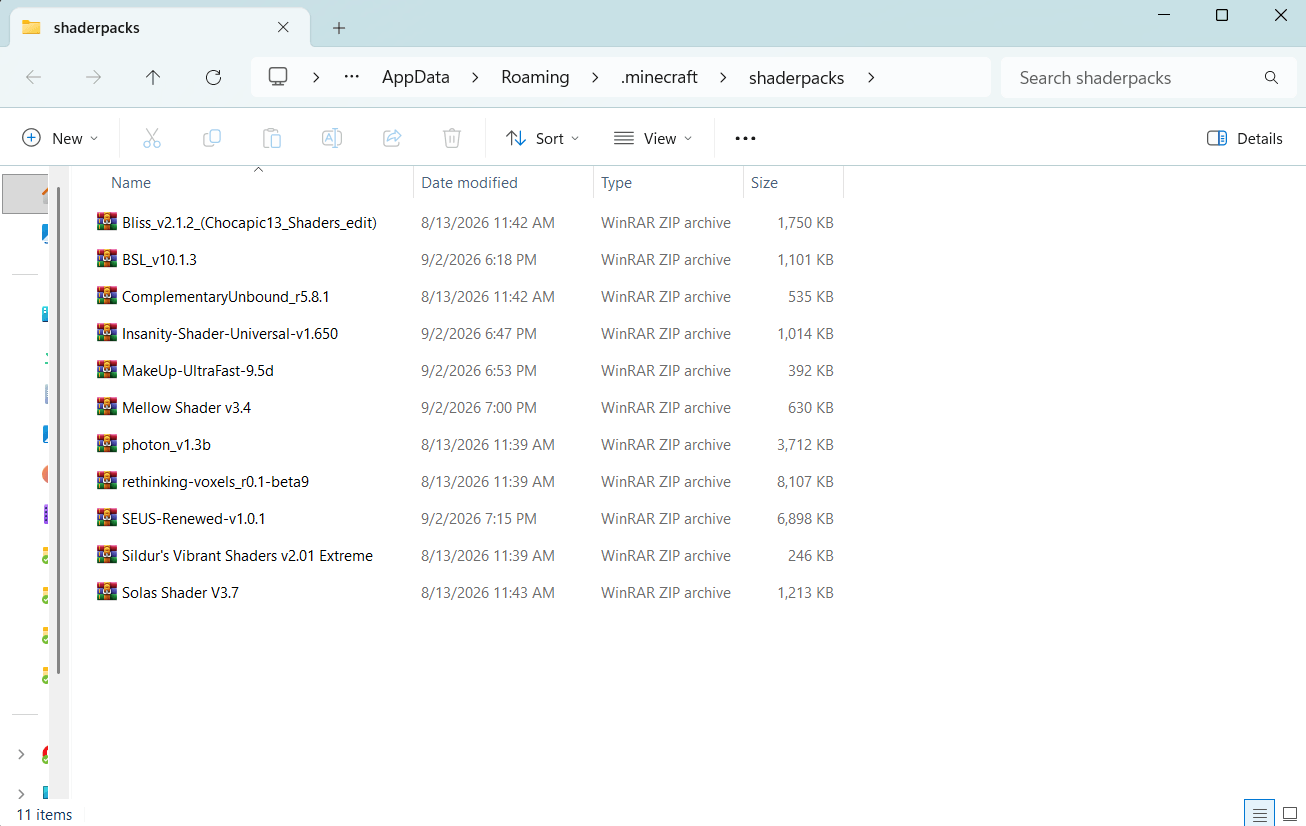Open Roaming in the breadcrumb path

tap(535, 77)
